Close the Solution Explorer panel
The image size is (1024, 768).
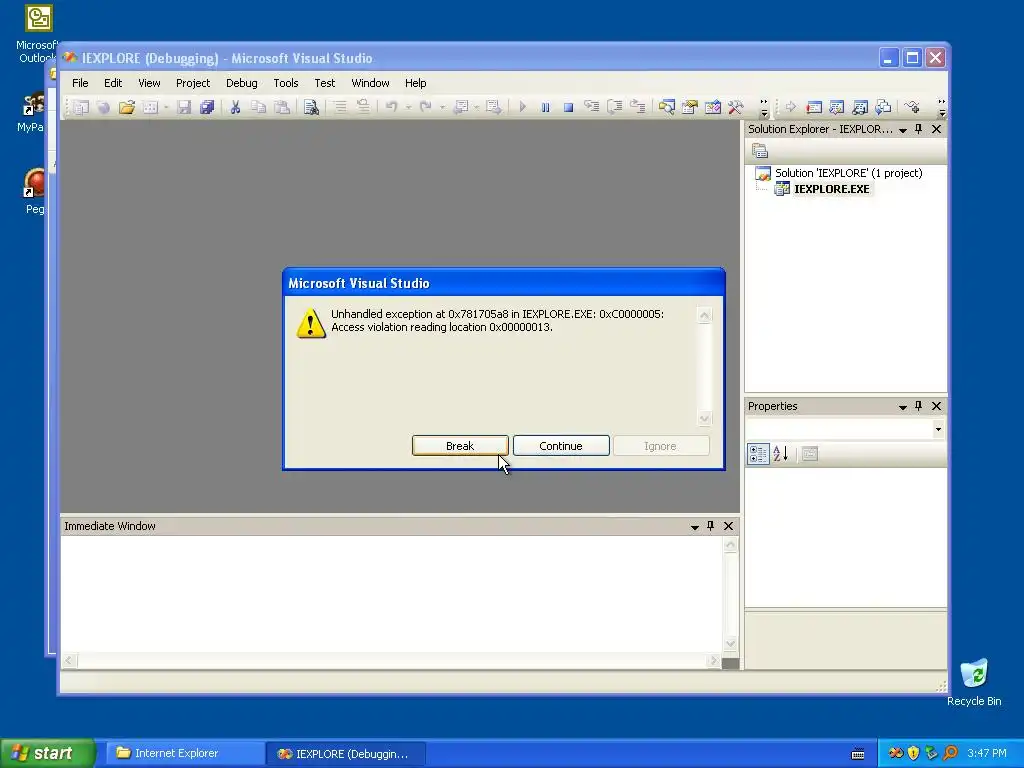pyautogui.click(x=936, y=129)
